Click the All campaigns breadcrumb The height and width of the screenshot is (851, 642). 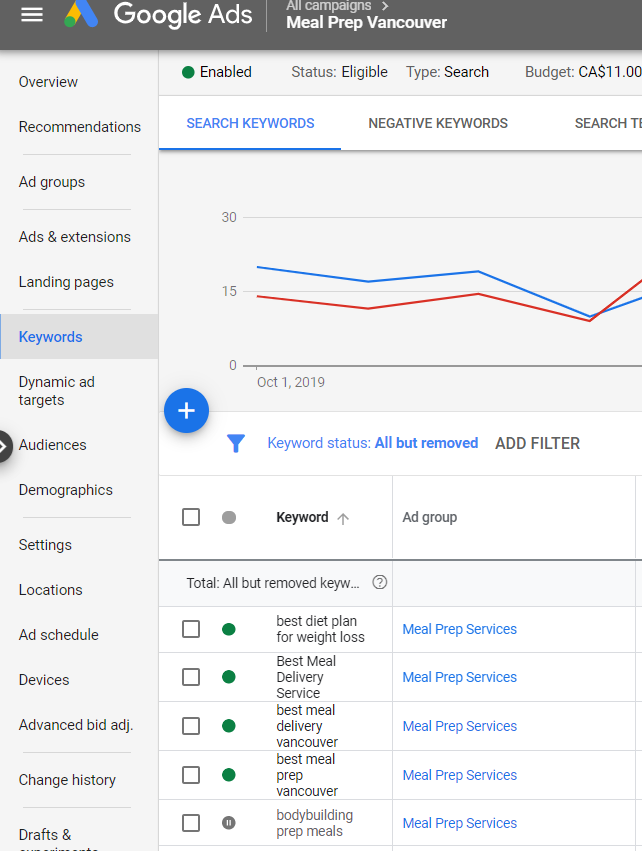[x=328, y=6]
